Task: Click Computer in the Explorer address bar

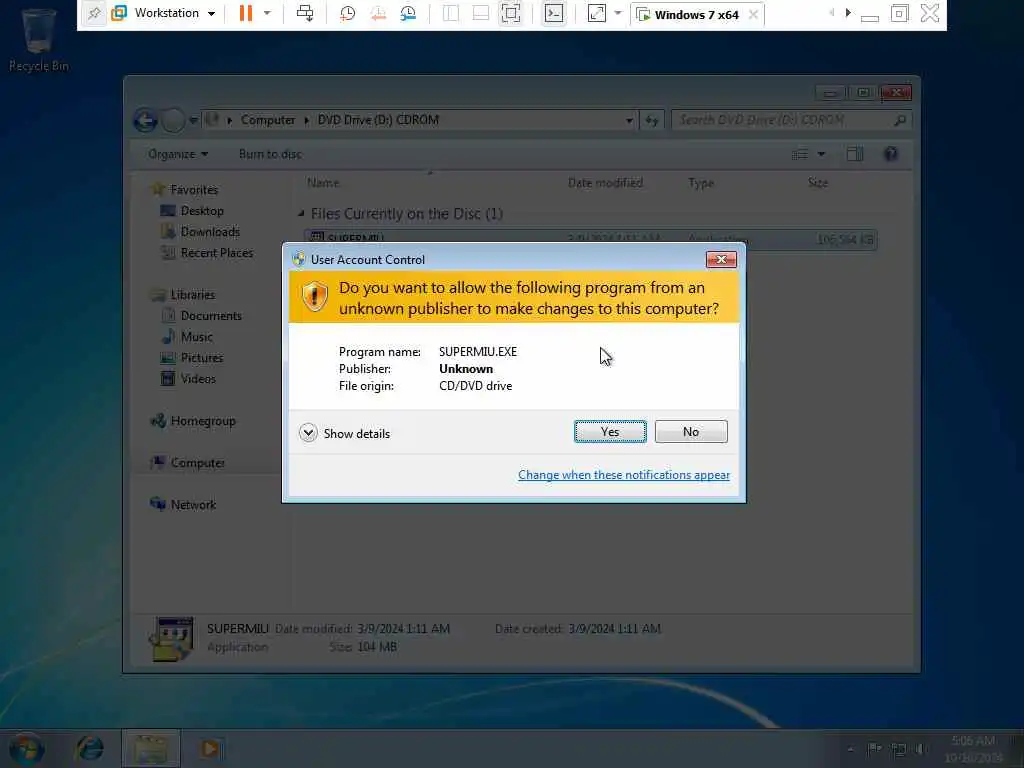Action: (268, 120)
